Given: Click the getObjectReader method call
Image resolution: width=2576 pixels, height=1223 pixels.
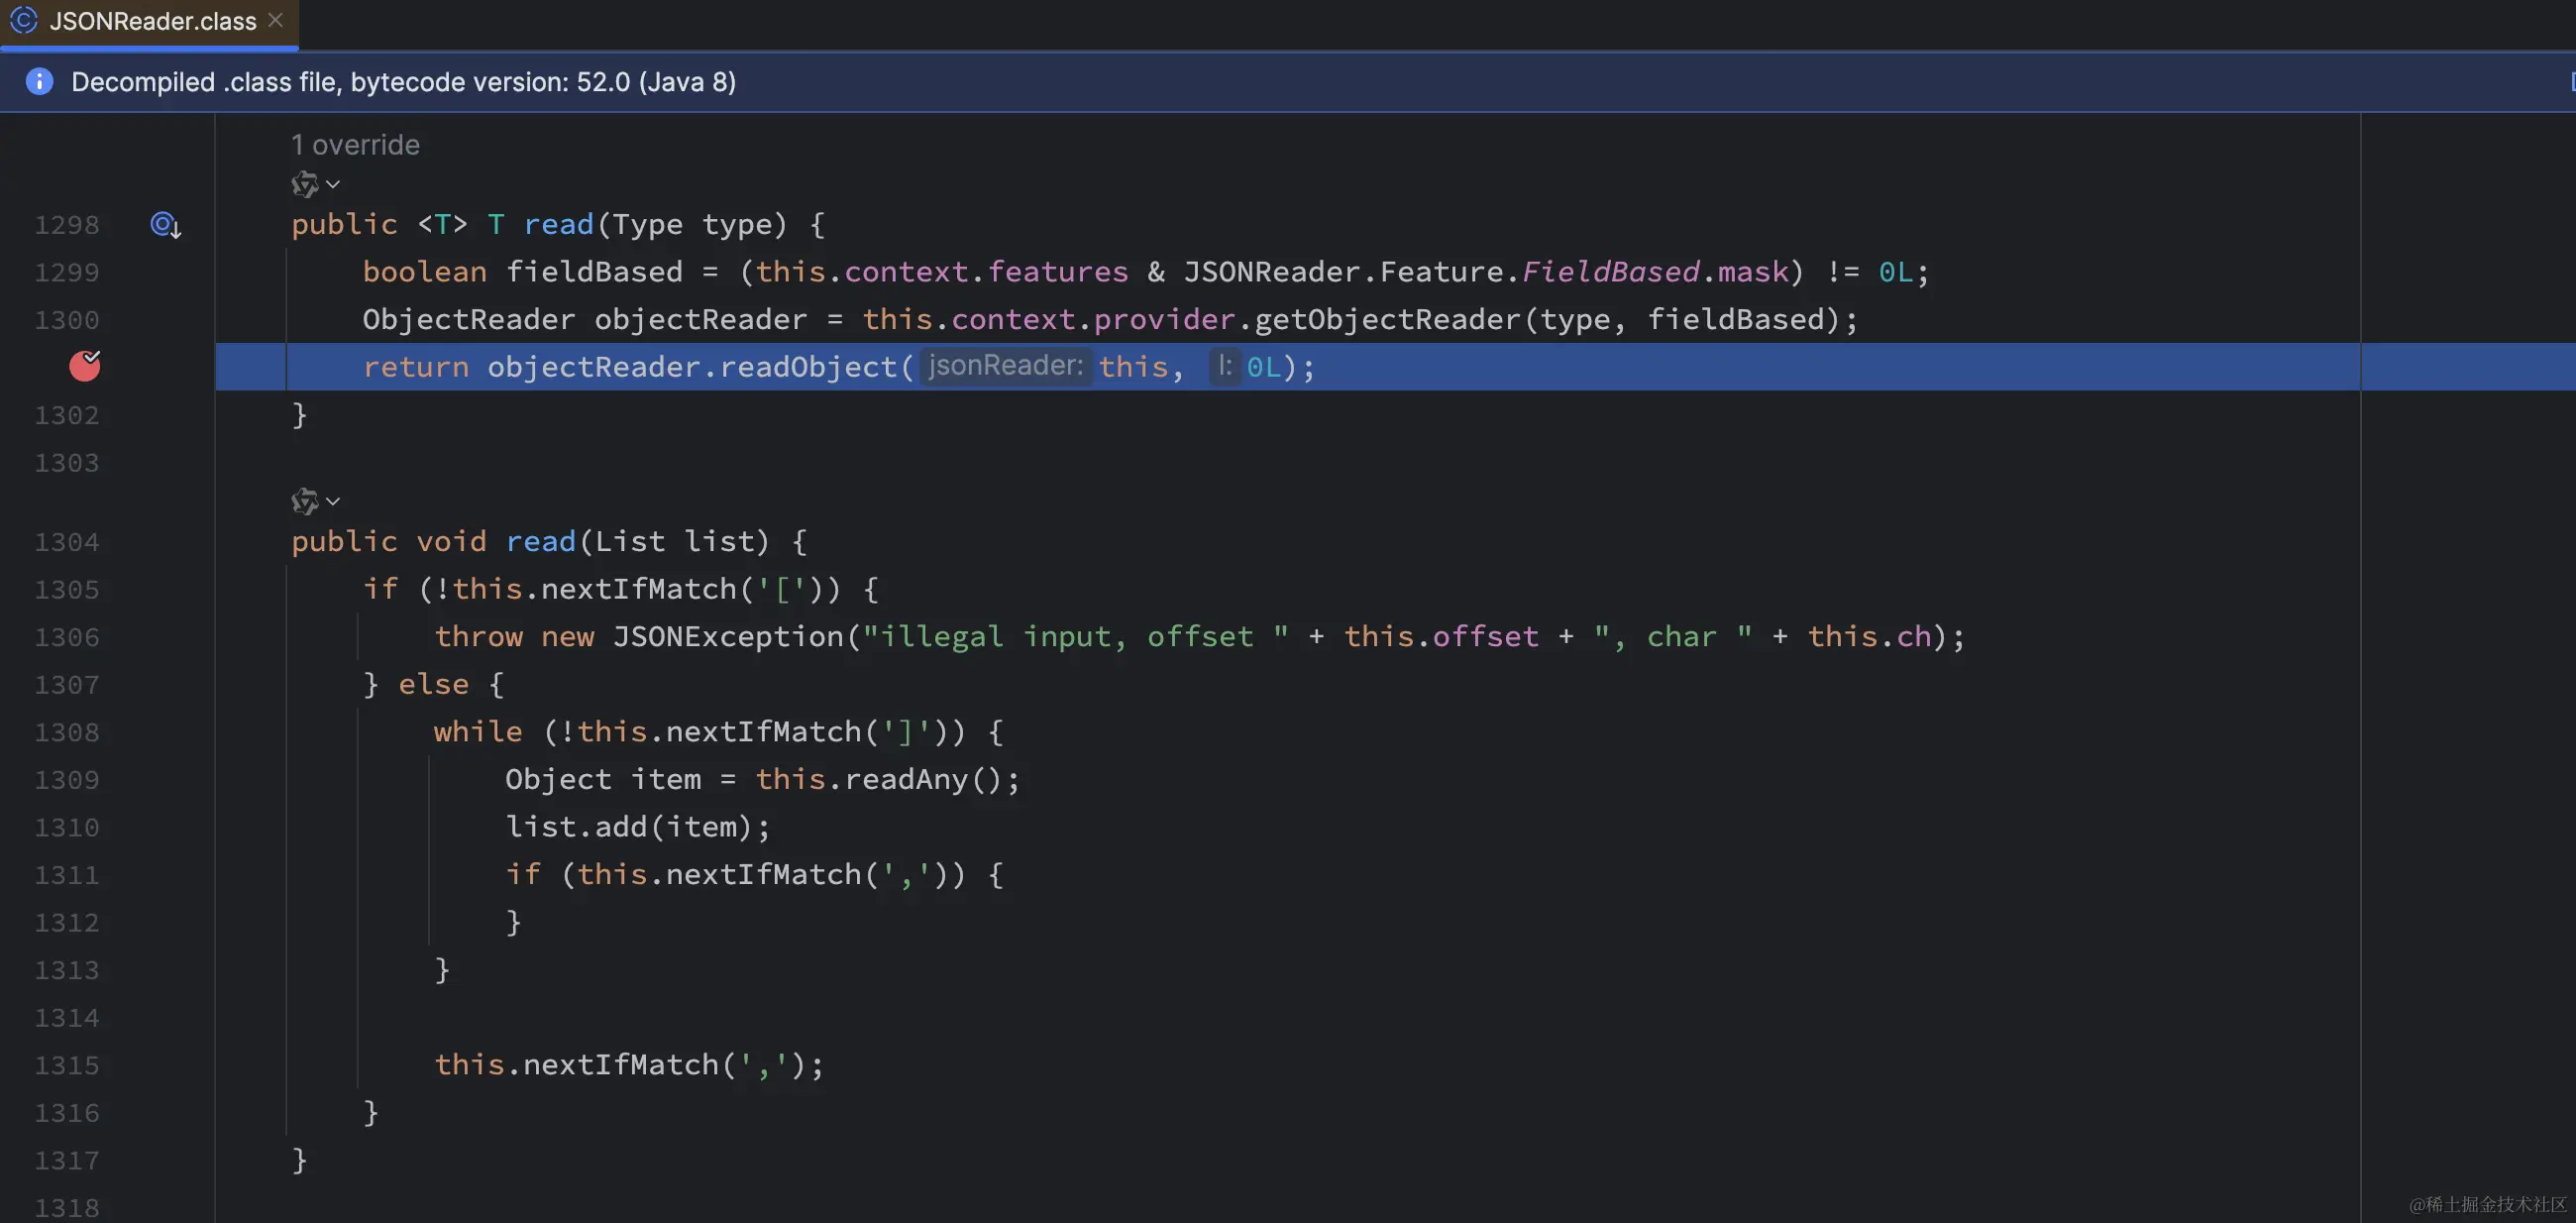Looking at the screenshot, I should [x=1387, y=320].
